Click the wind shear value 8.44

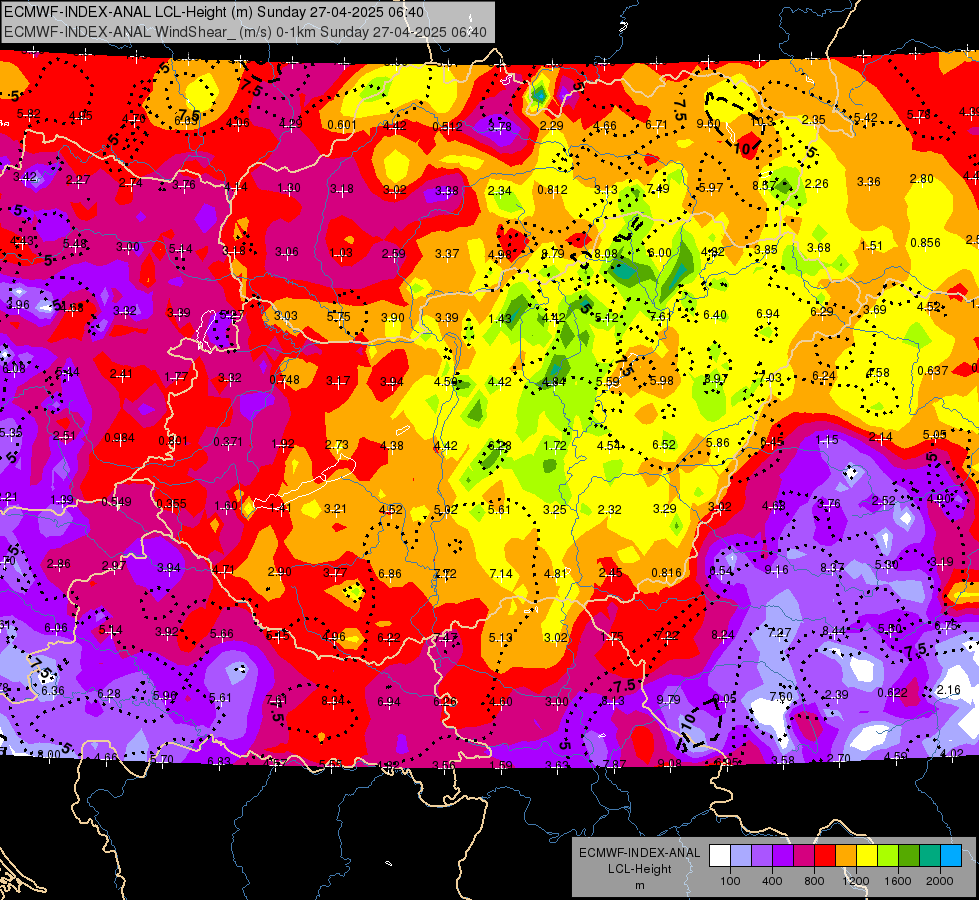pos(834,631)
